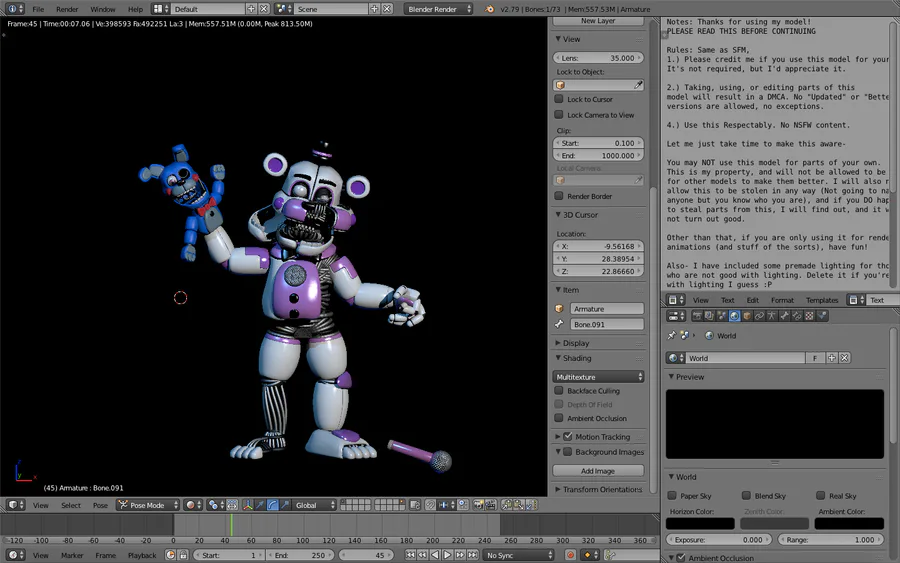Click the Ambient Color swatch
Viewport: 900px width, 563px height.
849,523
